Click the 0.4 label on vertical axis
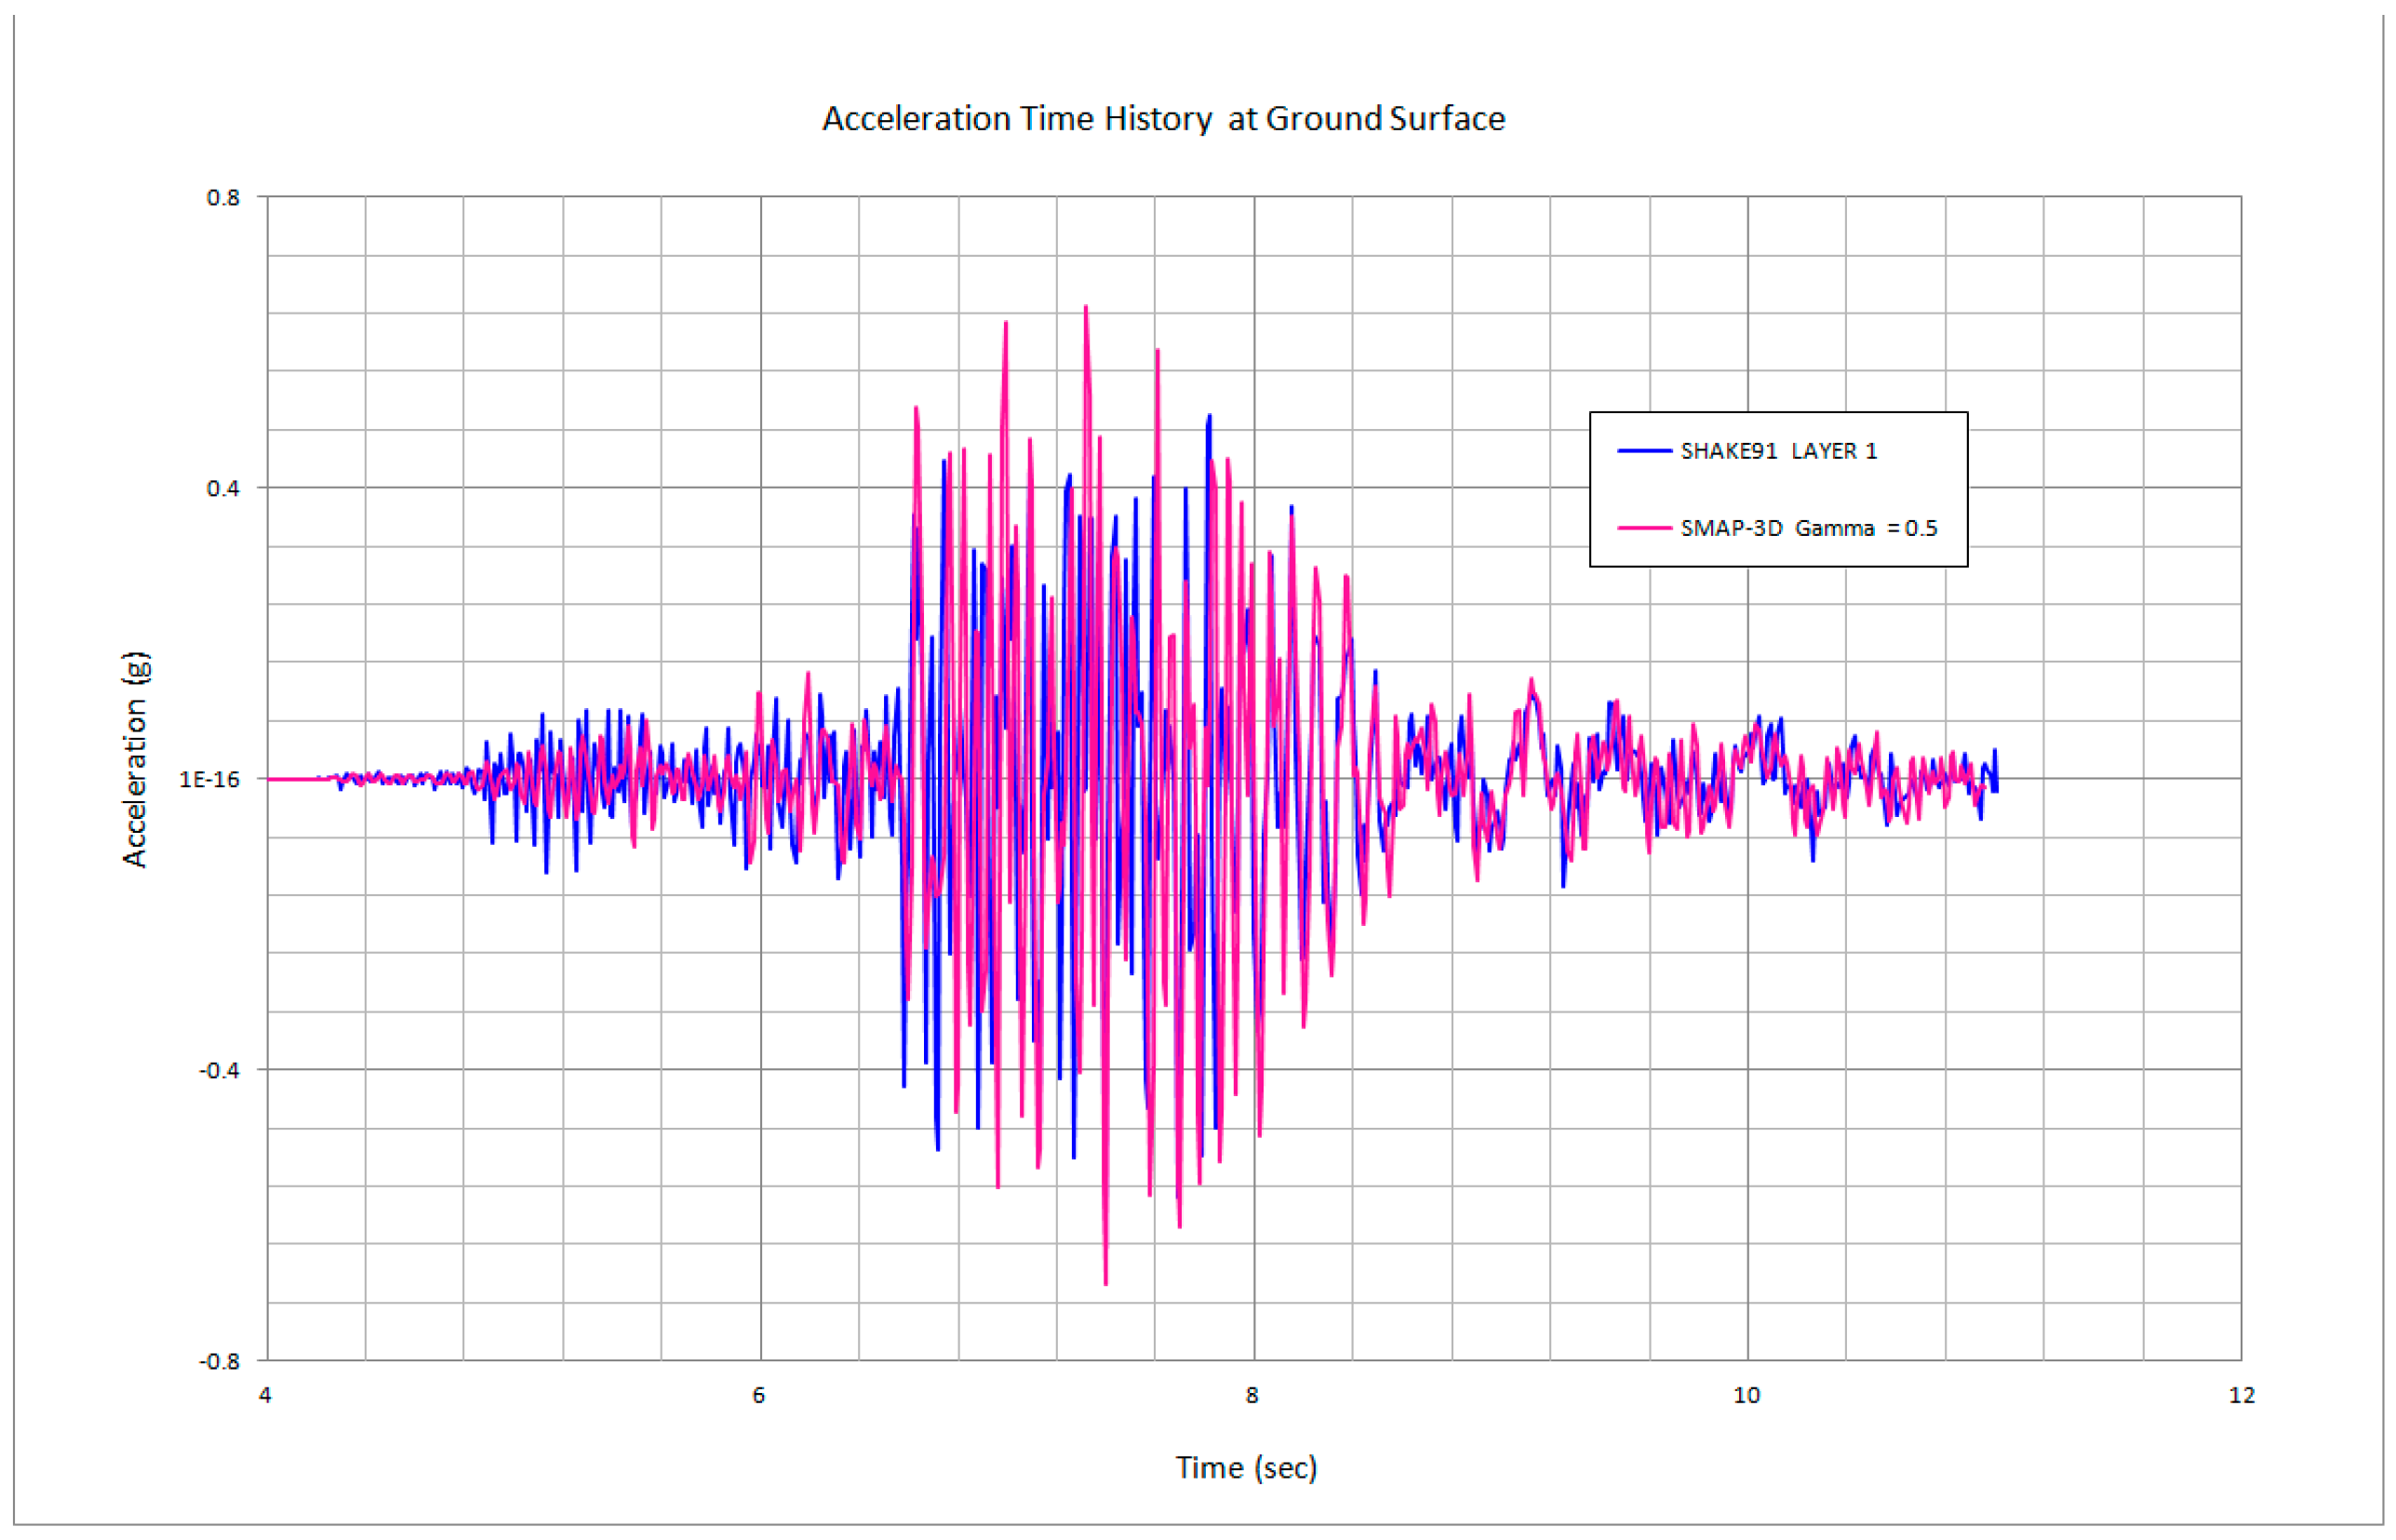Image resolution: width=2396 pixels, height=1540 pixels. pos(223,488)
